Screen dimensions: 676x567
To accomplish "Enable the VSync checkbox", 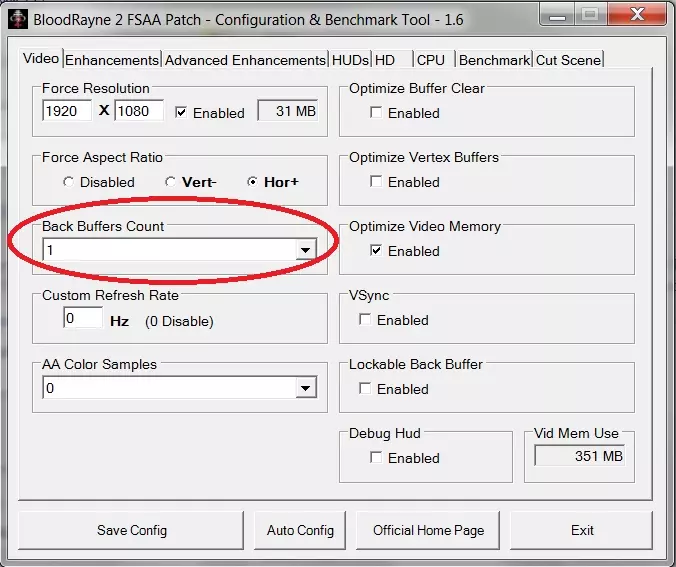I will point(365,320).
